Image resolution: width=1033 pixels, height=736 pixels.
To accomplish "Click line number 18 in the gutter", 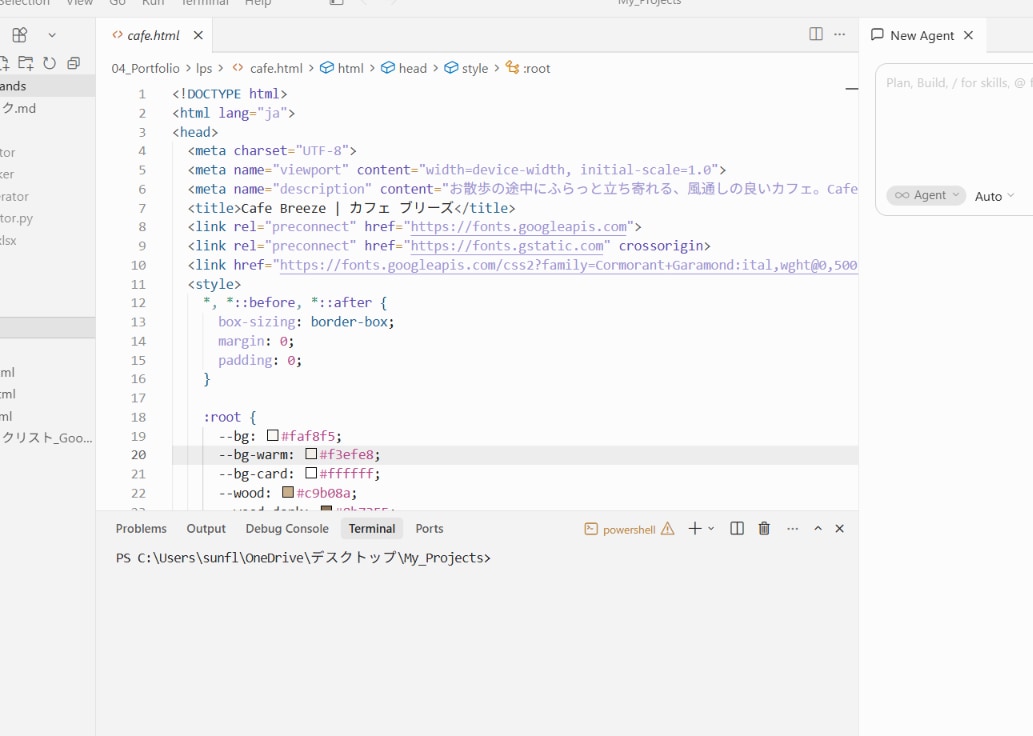I will click(138, 417).
